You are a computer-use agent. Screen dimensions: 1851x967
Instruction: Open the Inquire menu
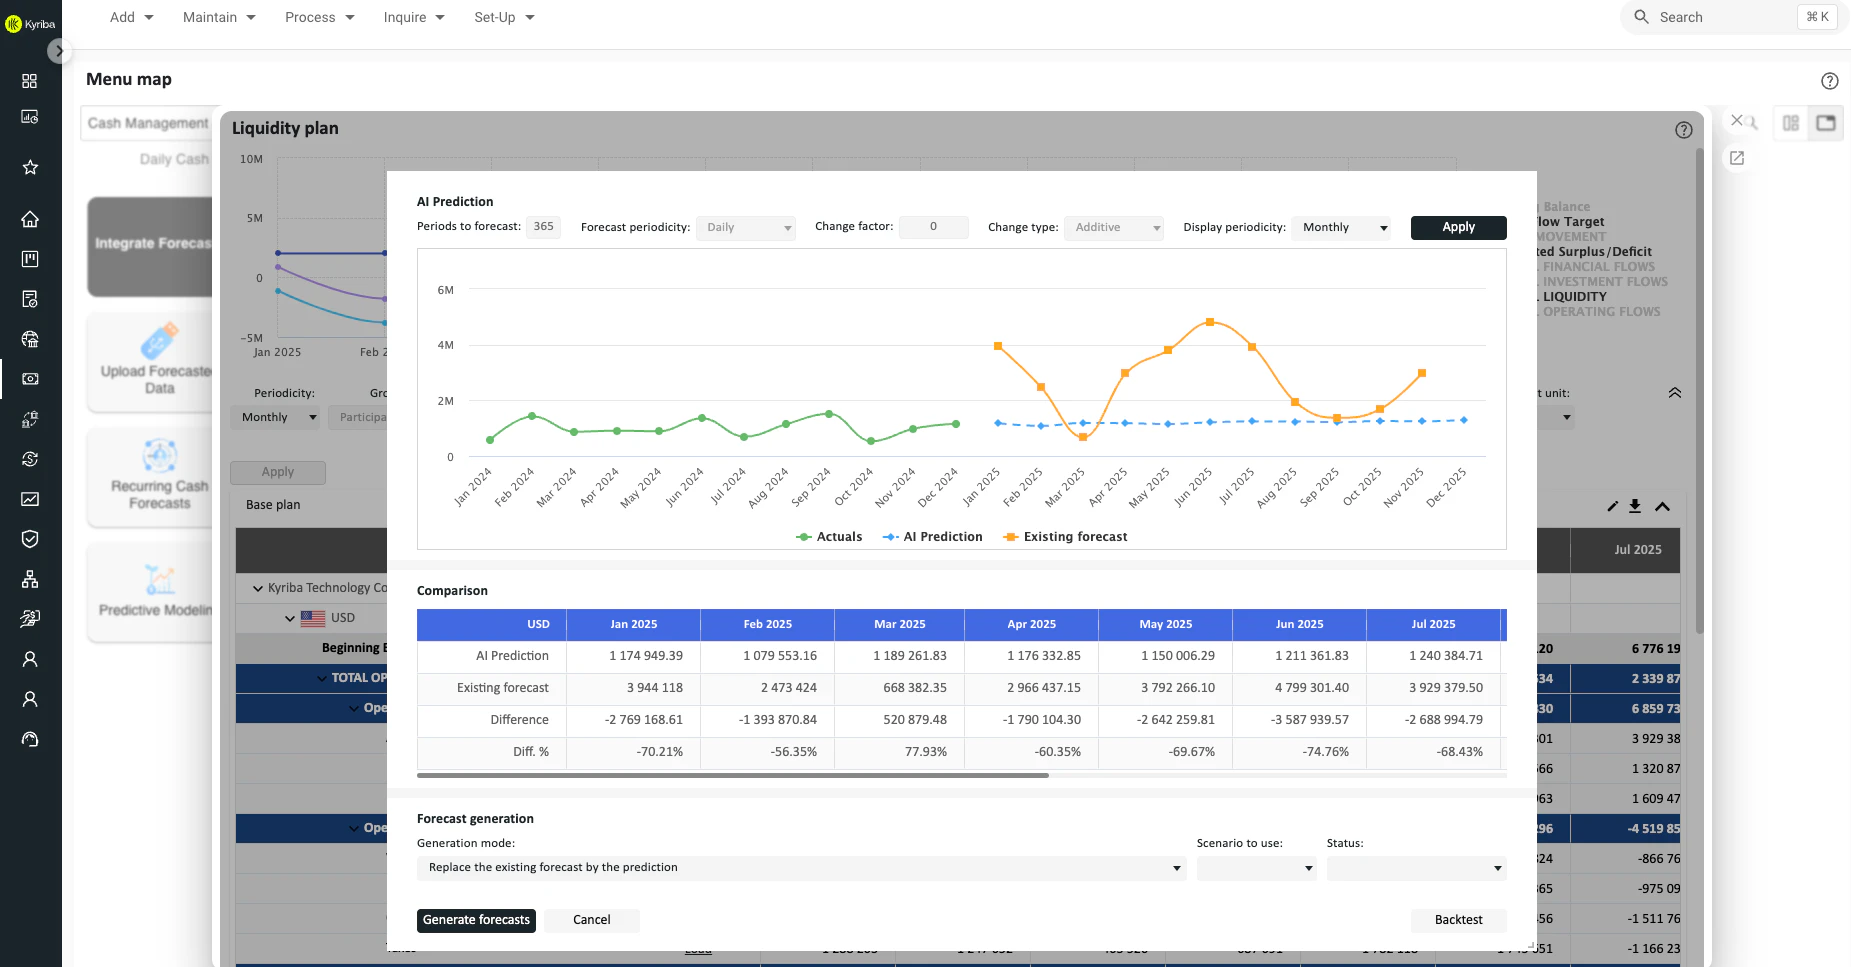[413, 17]
